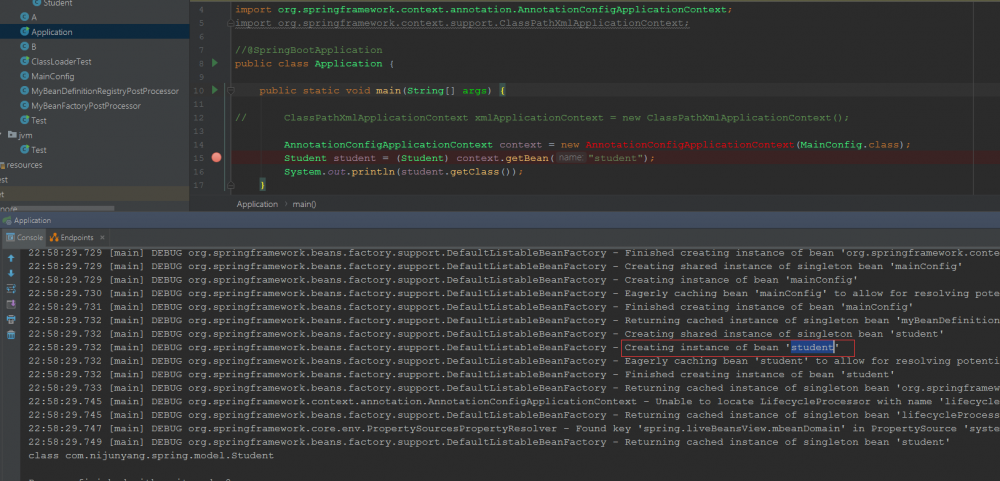Run the Application class from line 8 gutter
The image size is (1000, 481).
(215, 63)
